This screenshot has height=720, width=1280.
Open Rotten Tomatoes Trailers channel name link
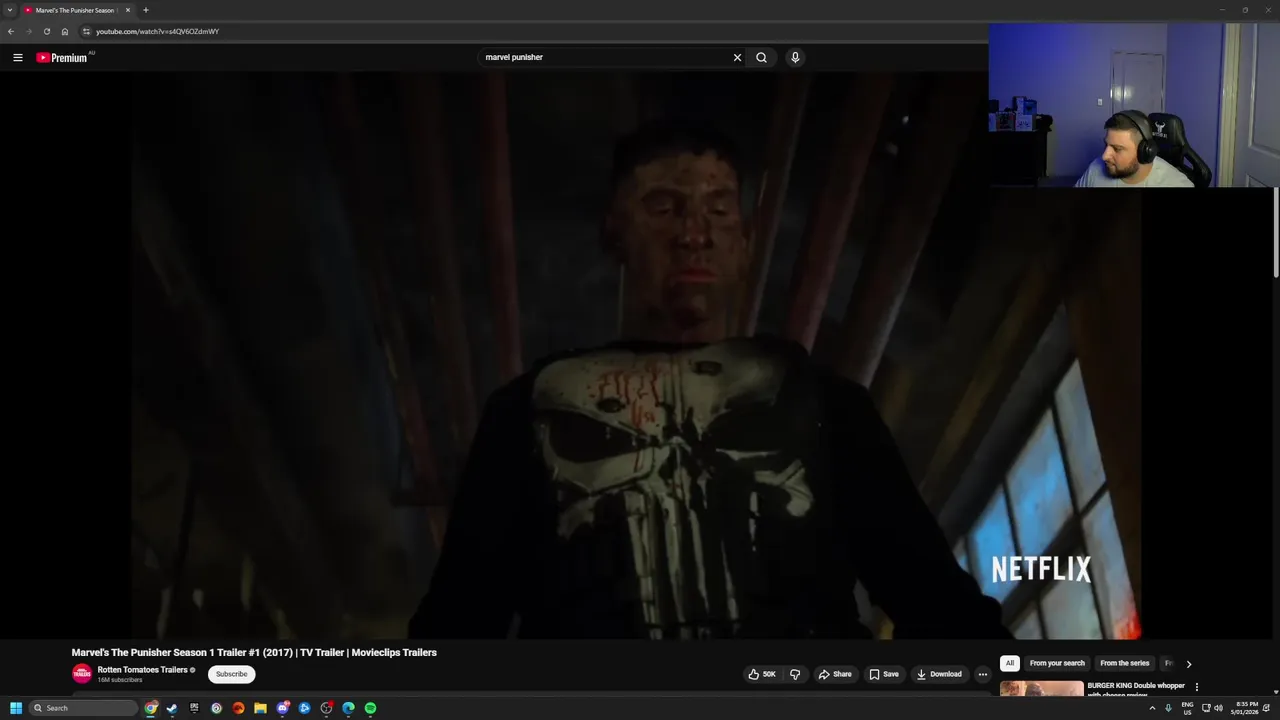(142, 670)
